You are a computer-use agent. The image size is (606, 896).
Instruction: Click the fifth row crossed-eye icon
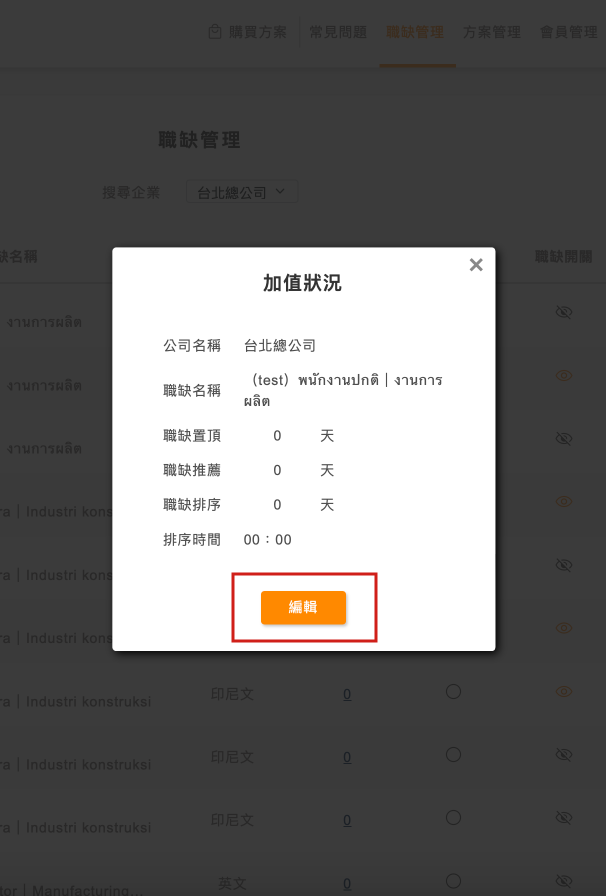[564, 565]
